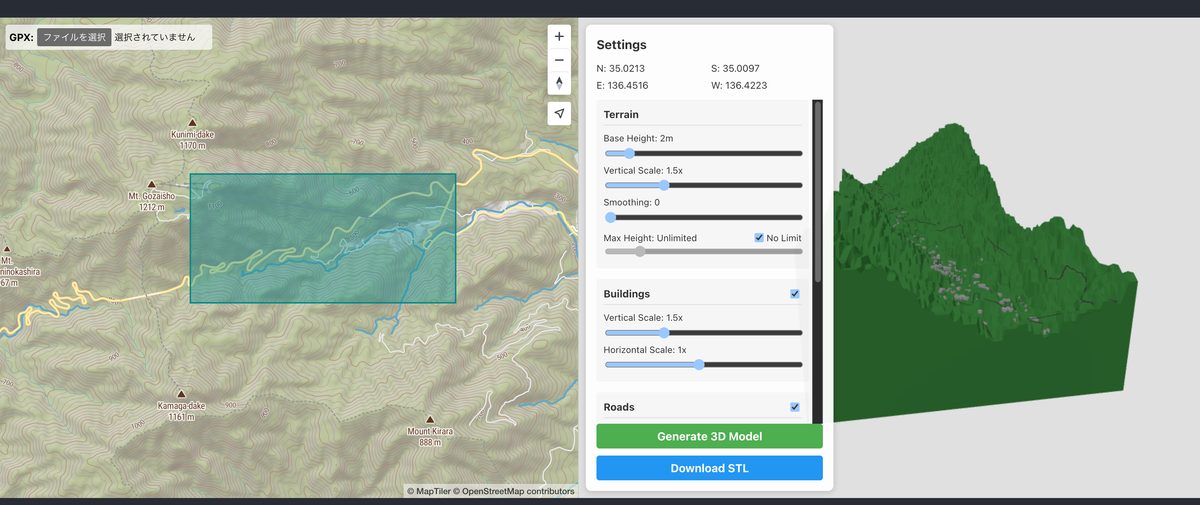Click Mt. Gozaisho peak marker

tap(151, 184)
